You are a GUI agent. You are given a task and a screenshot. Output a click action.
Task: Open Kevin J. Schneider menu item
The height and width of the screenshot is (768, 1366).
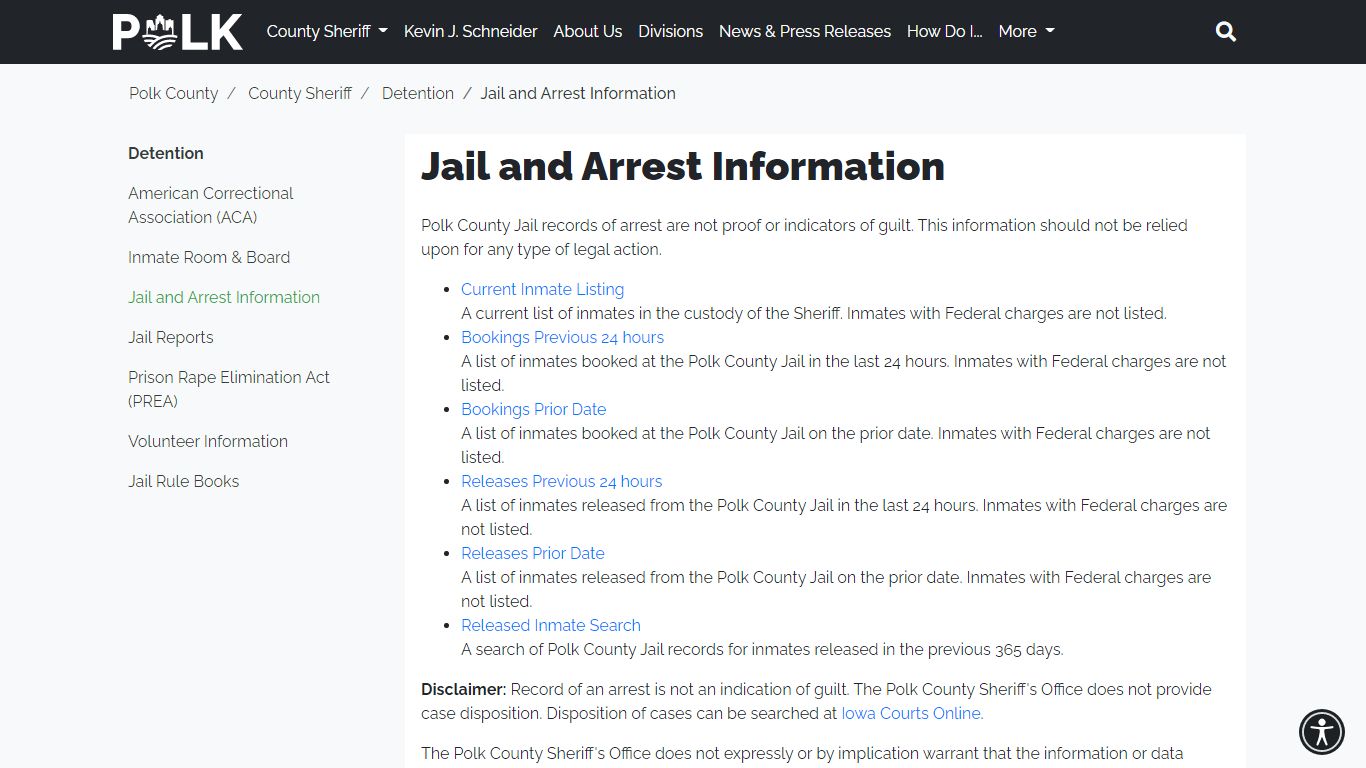coord(471,31)
